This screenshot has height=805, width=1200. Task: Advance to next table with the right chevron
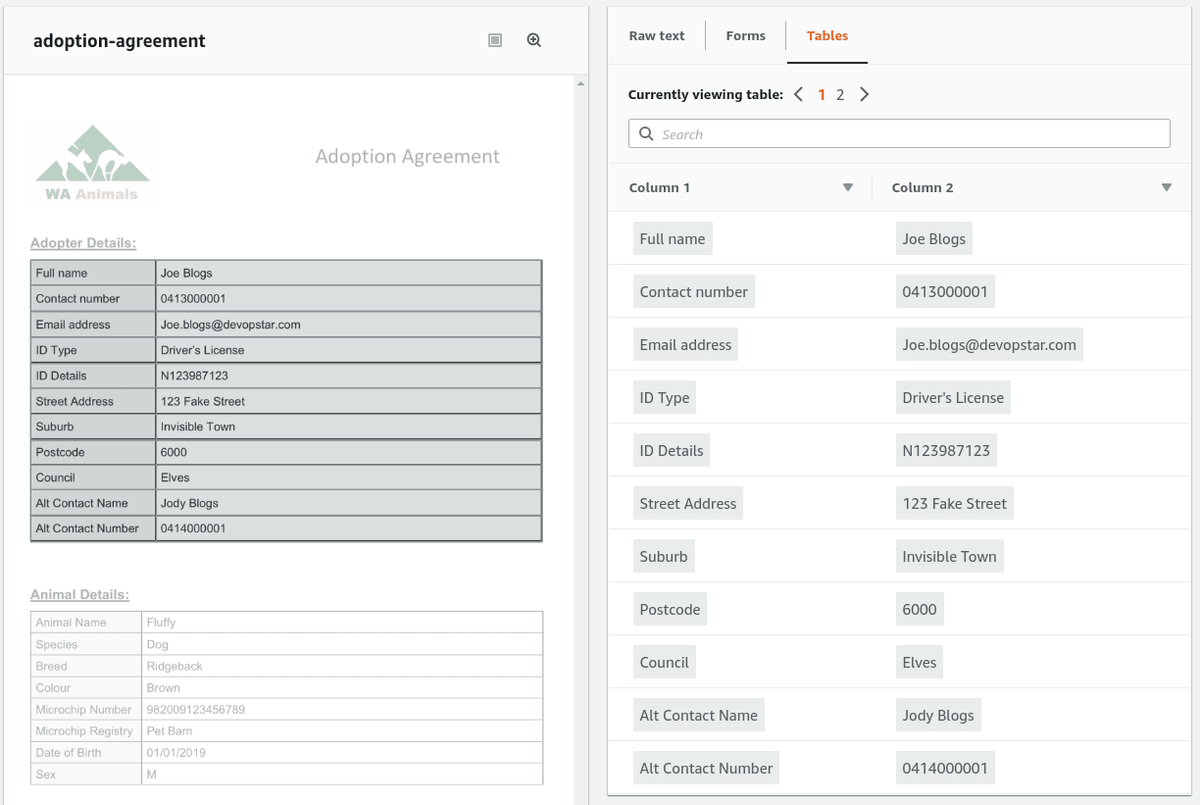tap(864, 93)
